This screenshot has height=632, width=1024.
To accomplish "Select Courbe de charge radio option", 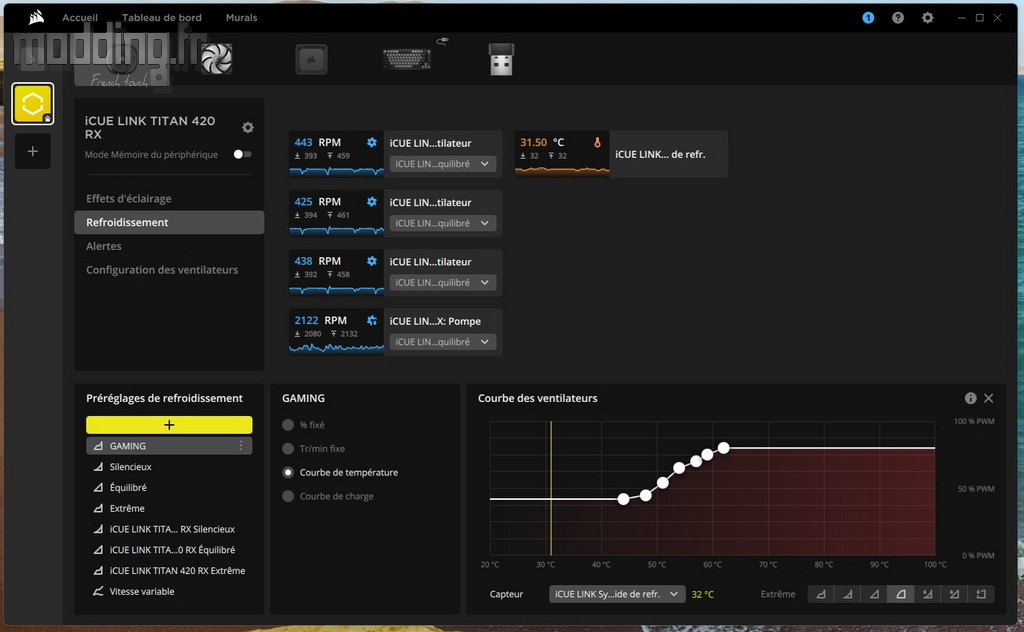I will click(x=288, y=496).
